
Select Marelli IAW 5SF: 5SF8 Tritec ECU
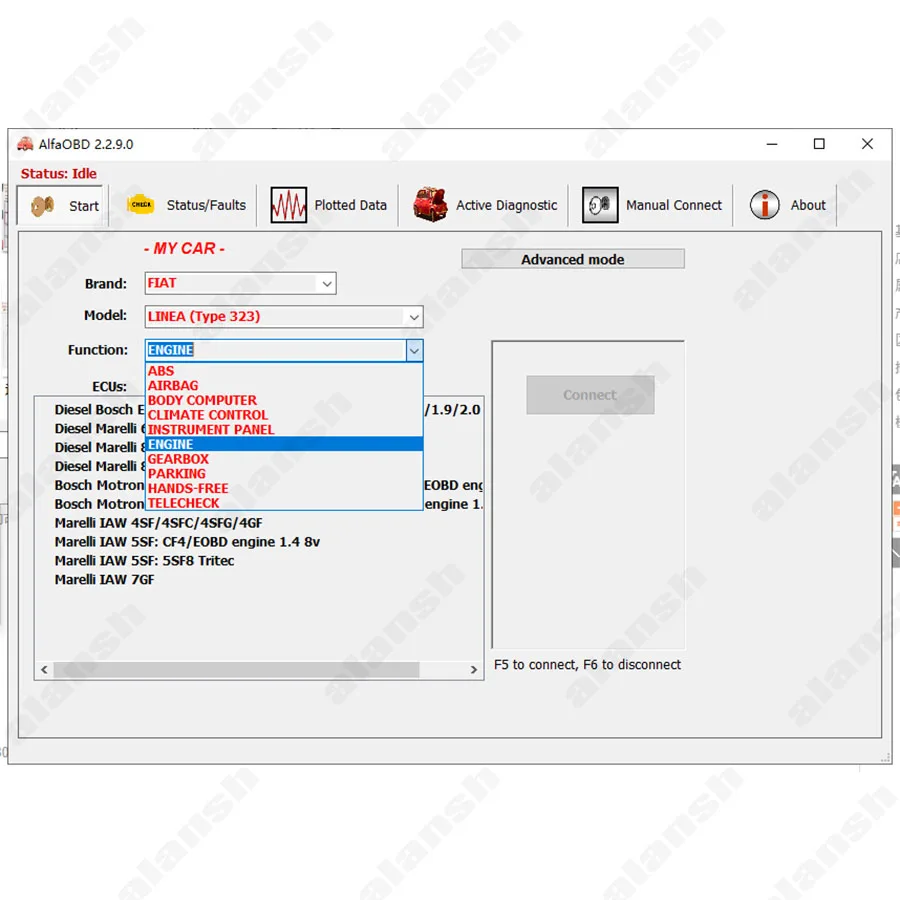(x=144, y=561)
